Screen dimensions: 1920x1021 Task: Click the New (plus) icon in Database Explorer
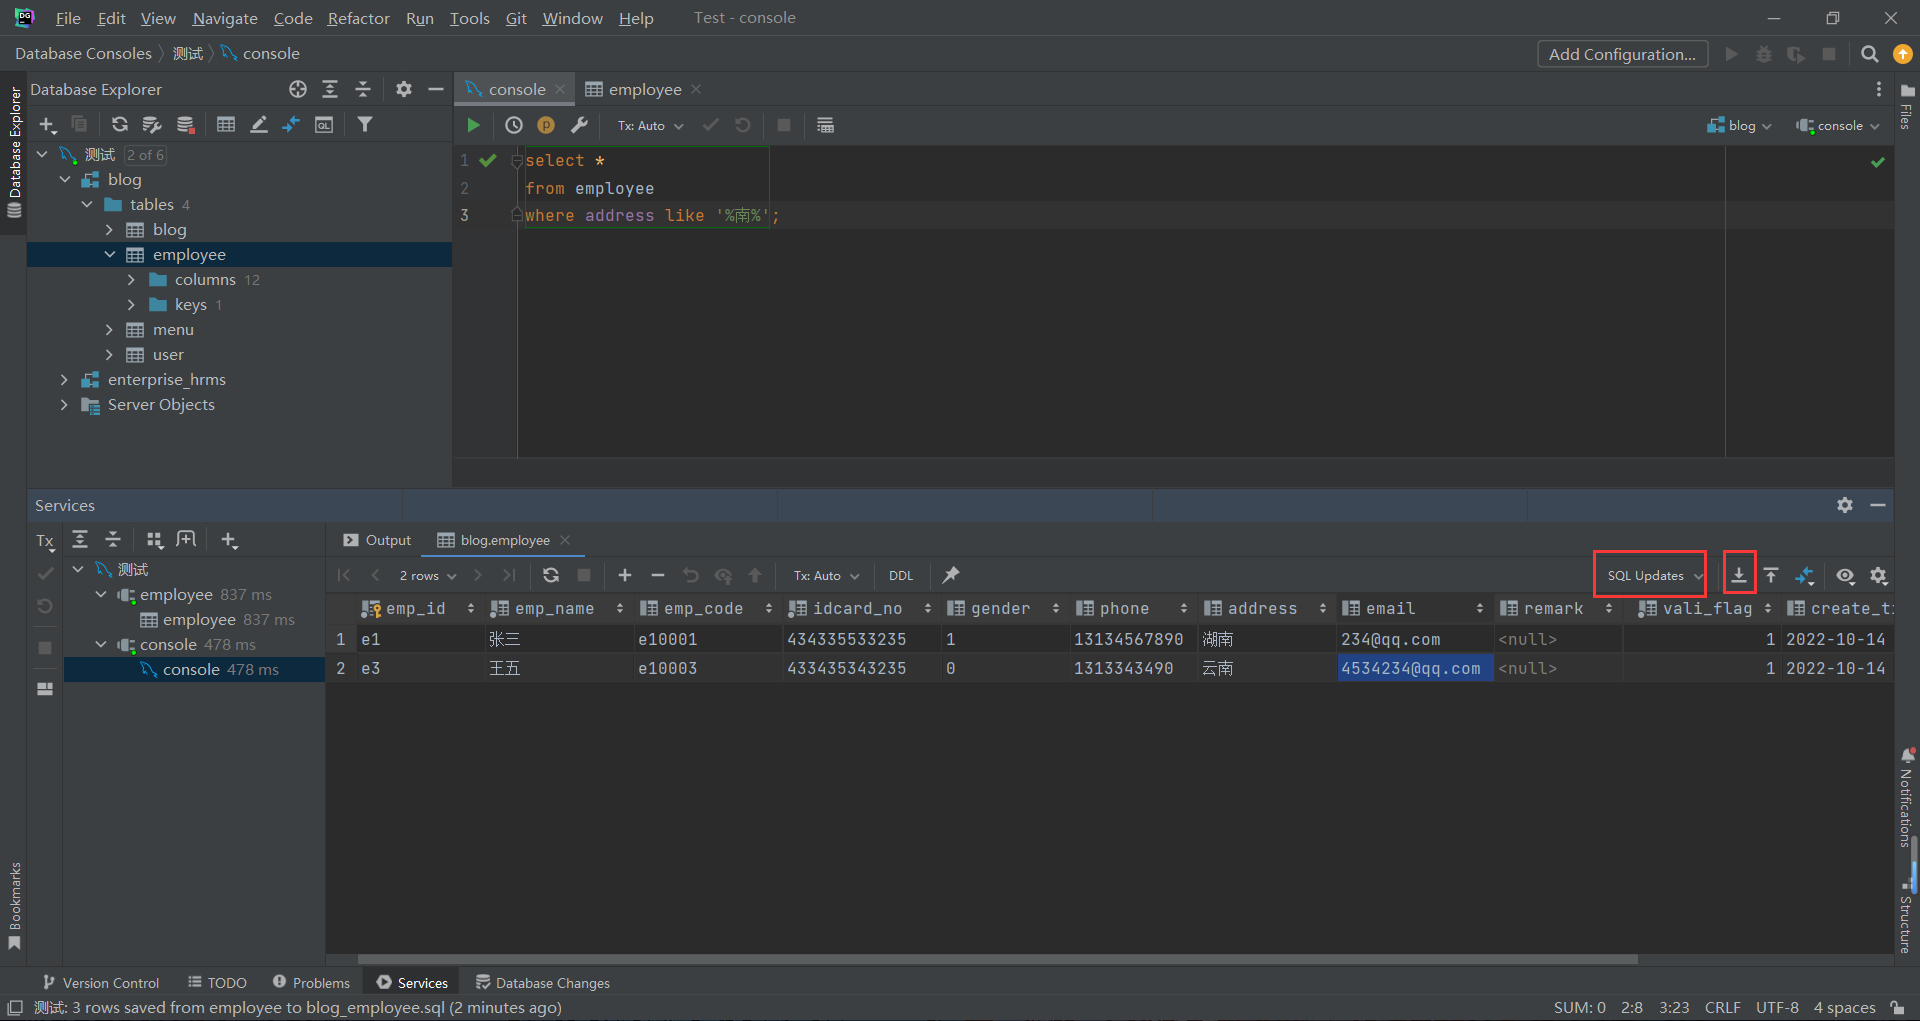[47, 124]
